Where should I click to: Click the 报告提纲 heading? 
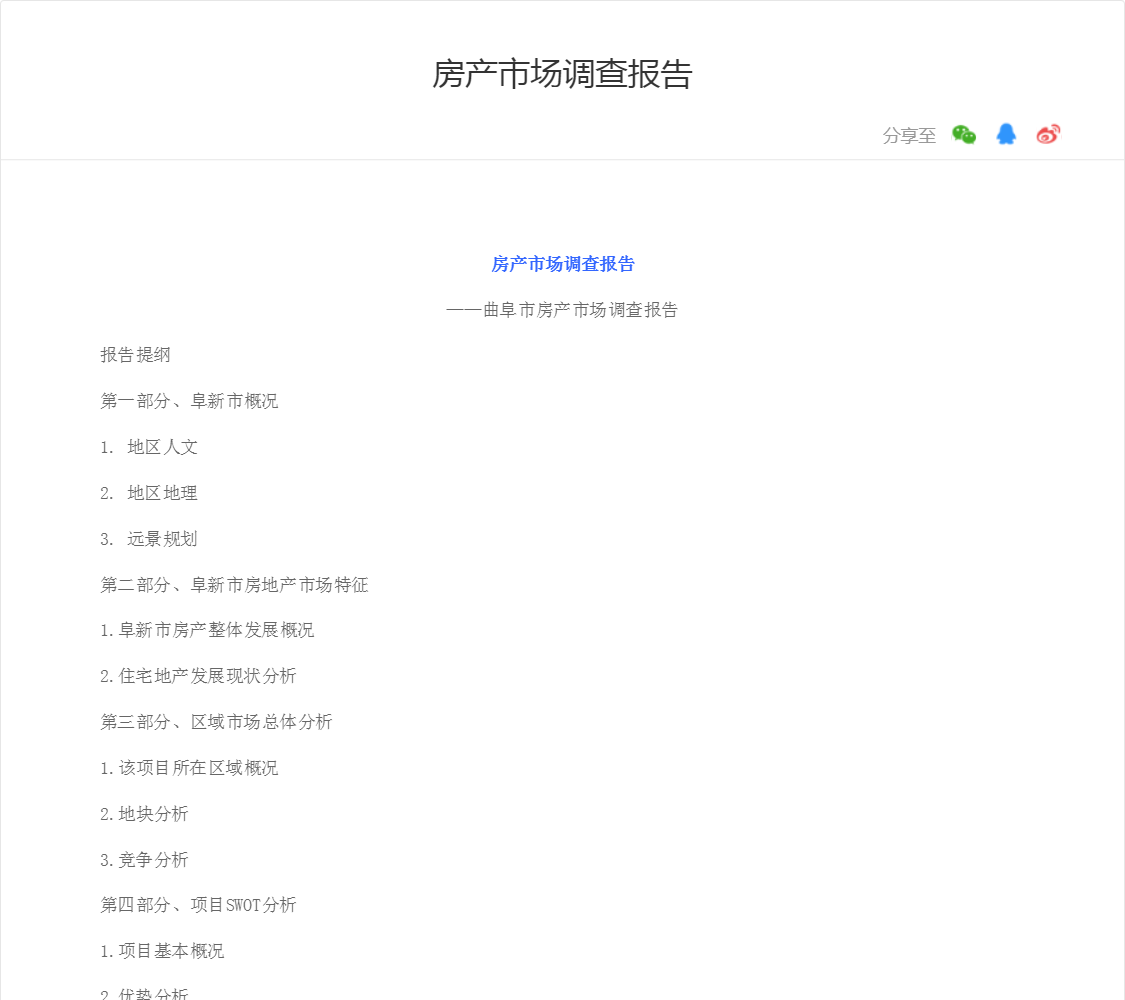tap(136, 355)
